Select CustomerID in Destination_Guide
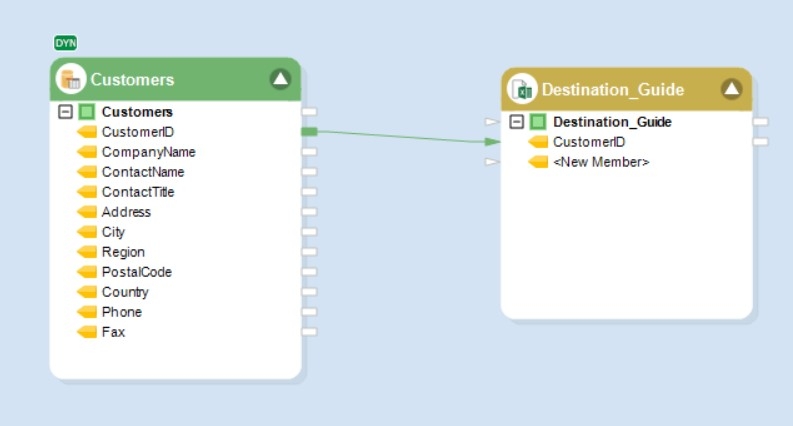The height and width of the screenshot is (426, 793). tap(589, 142)
